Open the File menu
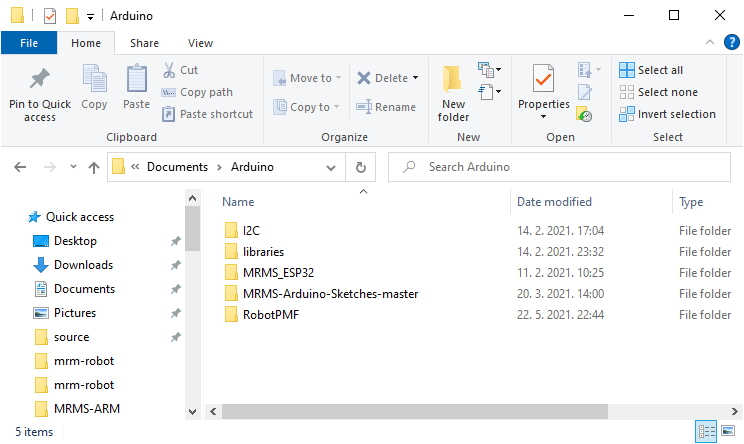The height and width of the screenshot is (444, 744). click(29, 43)
